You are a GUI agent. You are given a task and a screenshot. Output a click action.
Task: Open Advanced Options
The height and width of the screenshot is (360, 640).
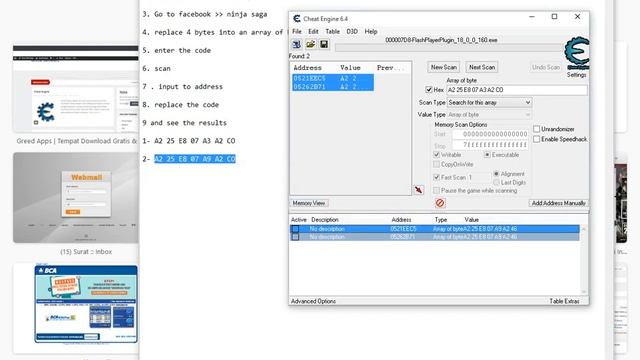pos(313,301)
